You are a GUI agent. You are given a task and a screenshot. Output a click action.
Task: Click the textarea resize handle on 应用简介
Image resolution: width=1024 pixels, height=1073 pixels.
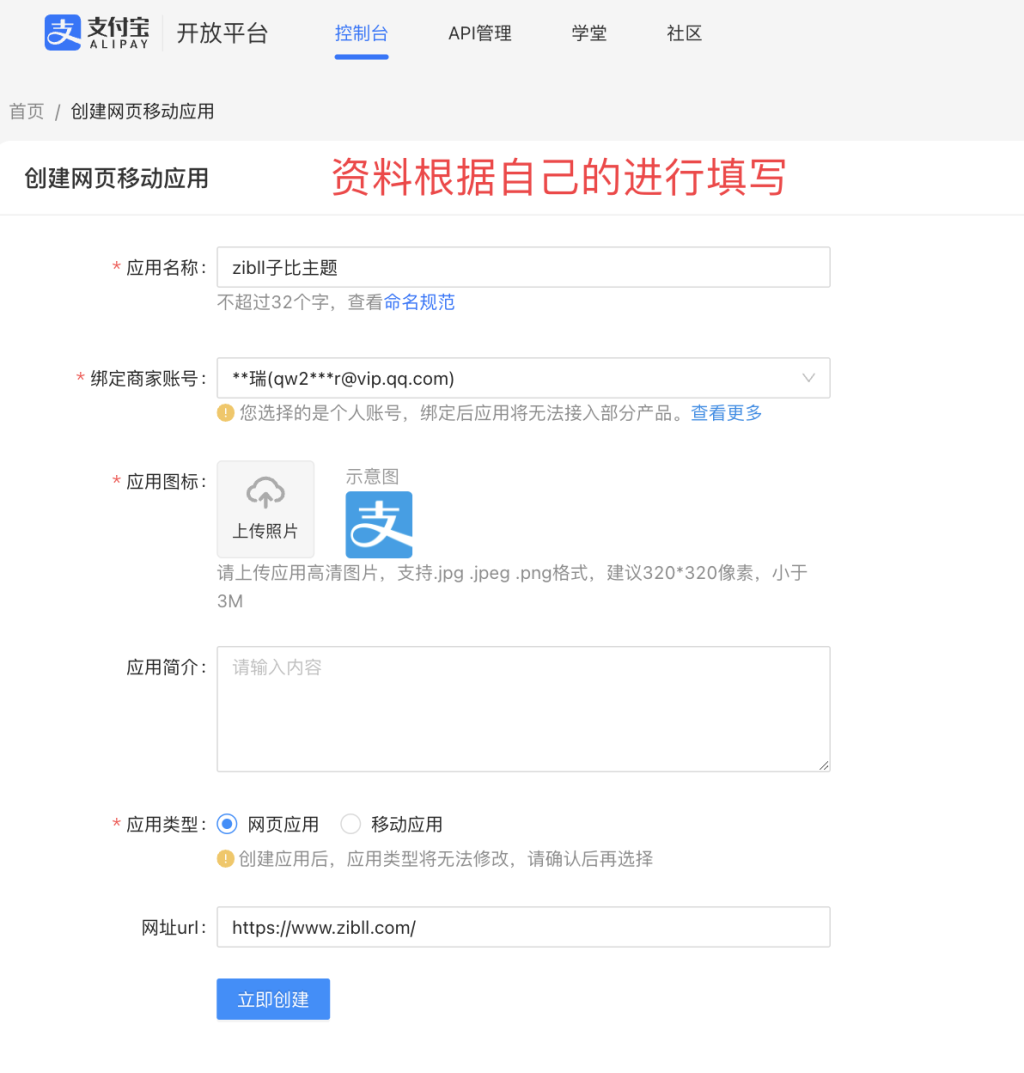(824, 764)
